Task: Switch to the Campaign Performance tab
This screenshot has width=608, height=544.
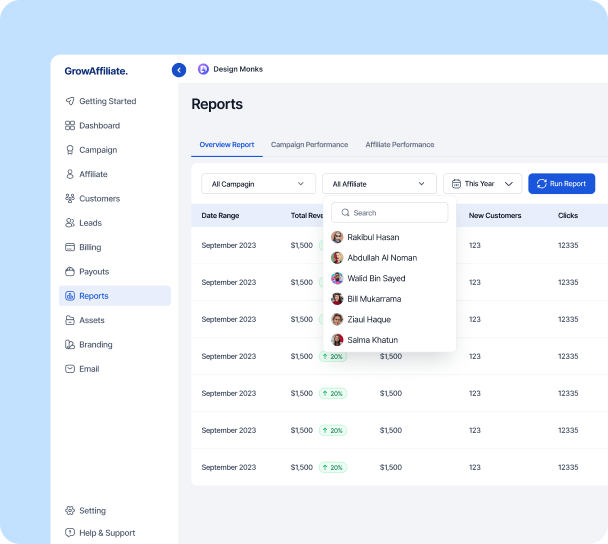Action: pyautogui.click(x=309, y=145)
